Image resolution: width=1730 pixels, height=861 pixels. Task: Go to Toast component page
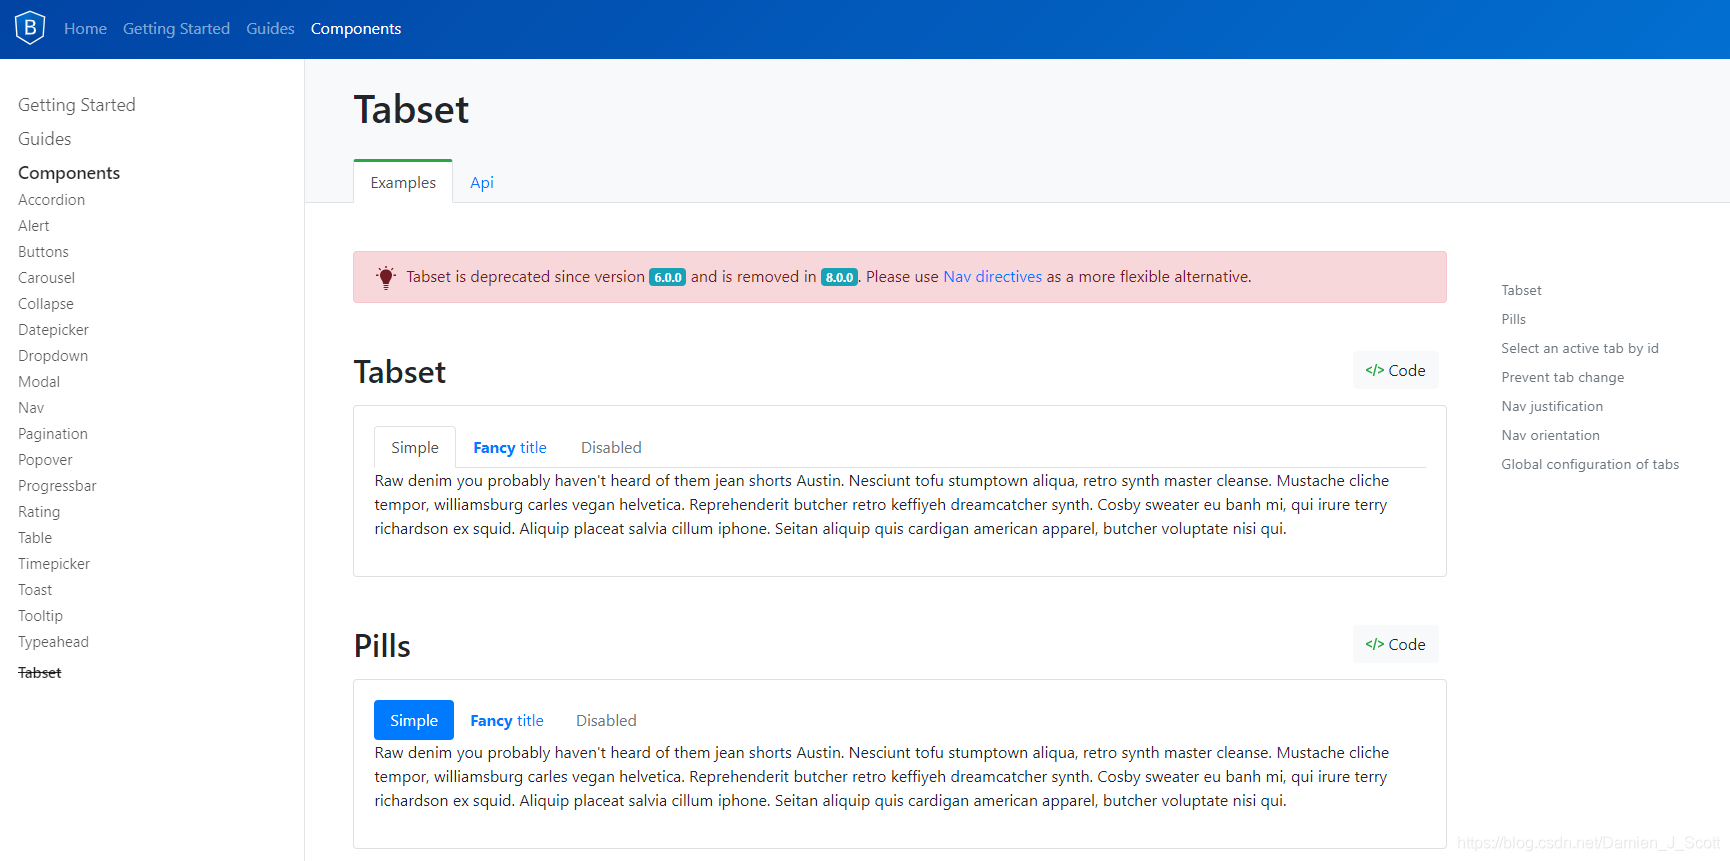pyautogui.click(x=35, y=590)
